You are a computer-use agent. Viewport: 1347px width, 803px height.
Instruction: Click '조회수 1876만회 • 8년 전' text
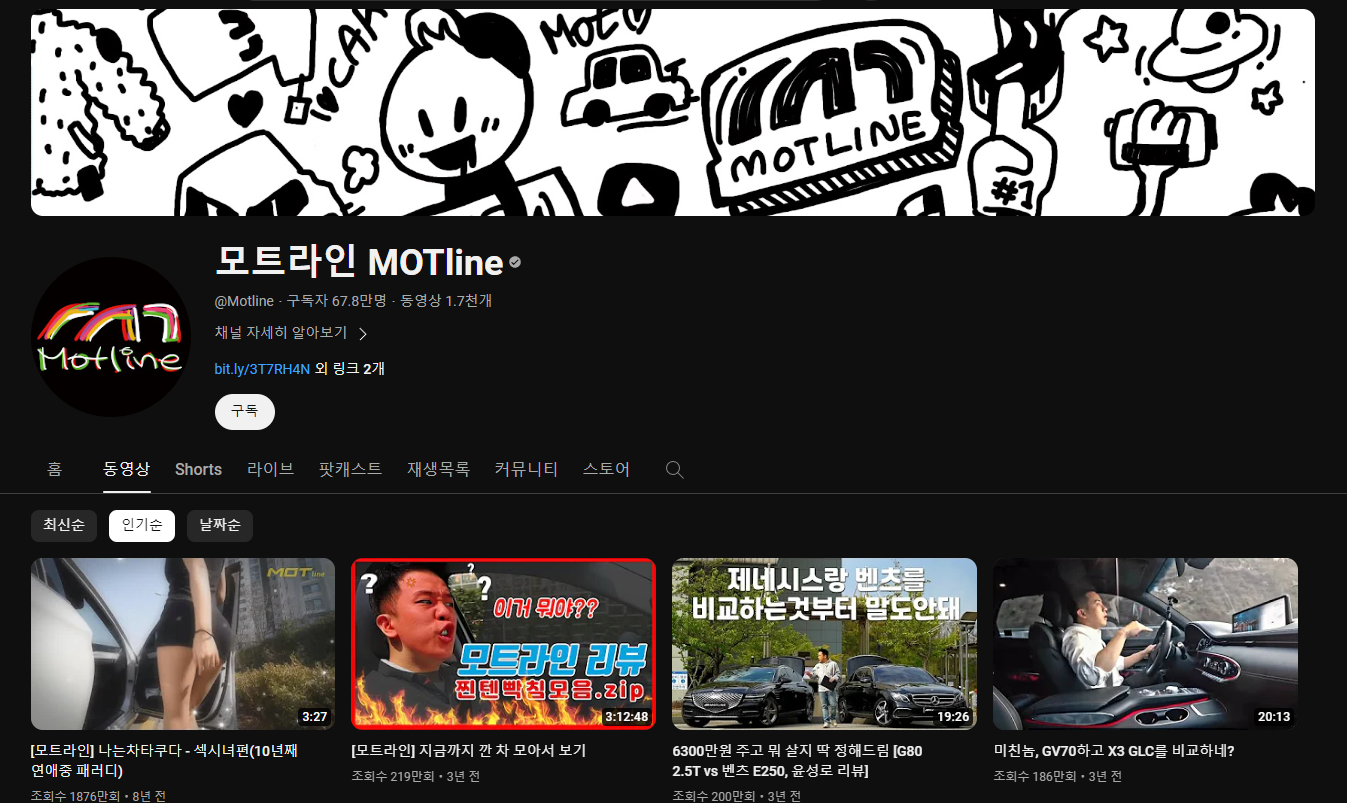[x=99, y=796]
